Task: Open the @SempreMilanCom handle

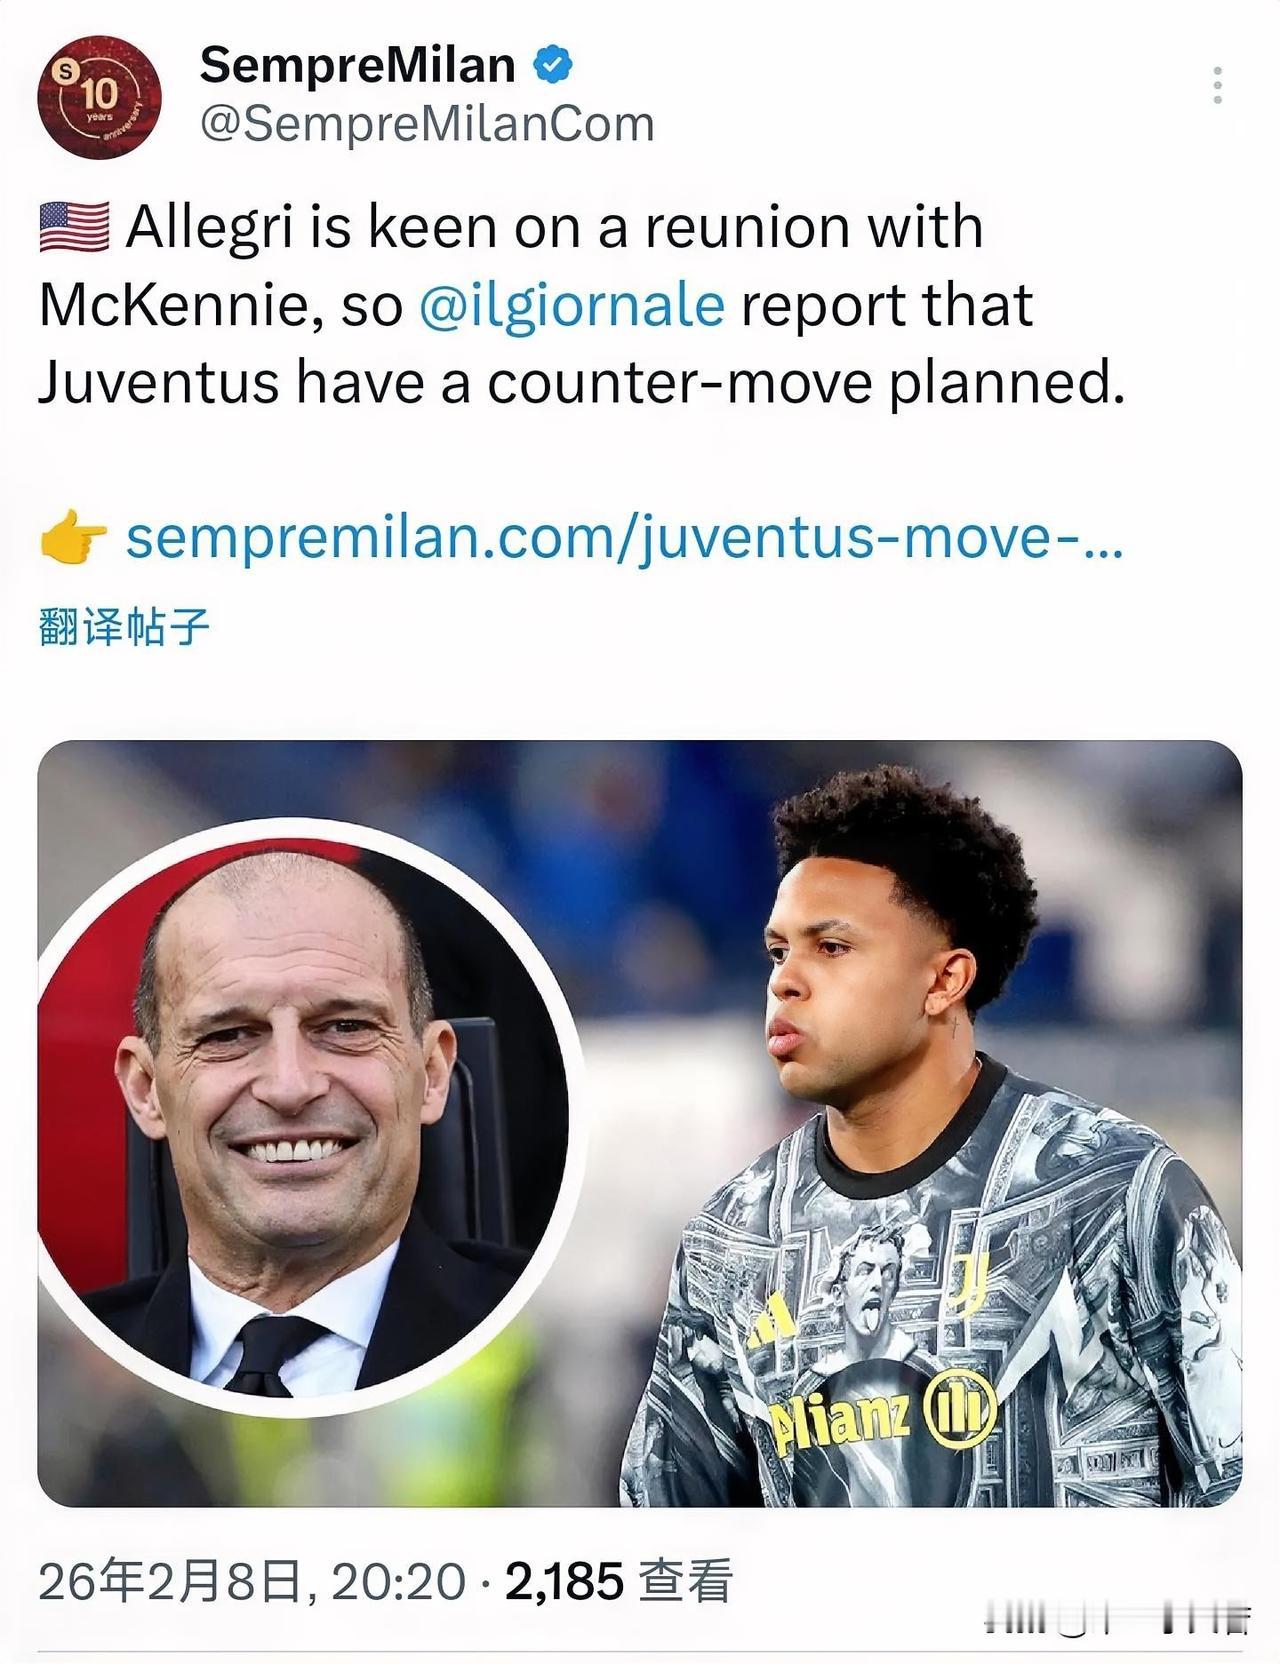Action: coord(427,124)
